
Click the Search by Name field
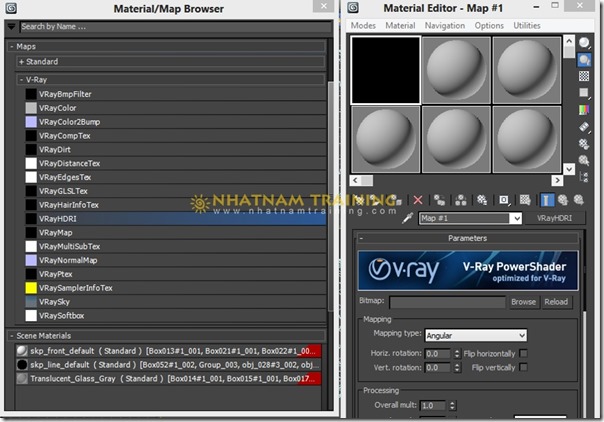(x=176, y=27)
